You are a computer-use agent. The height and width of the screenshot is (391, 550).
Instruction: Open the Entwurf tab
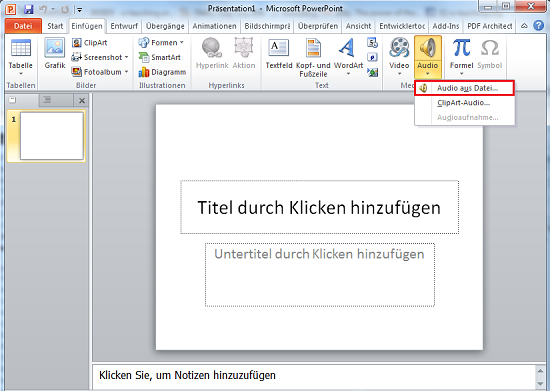pyautogui.click(x=124, y=26)
